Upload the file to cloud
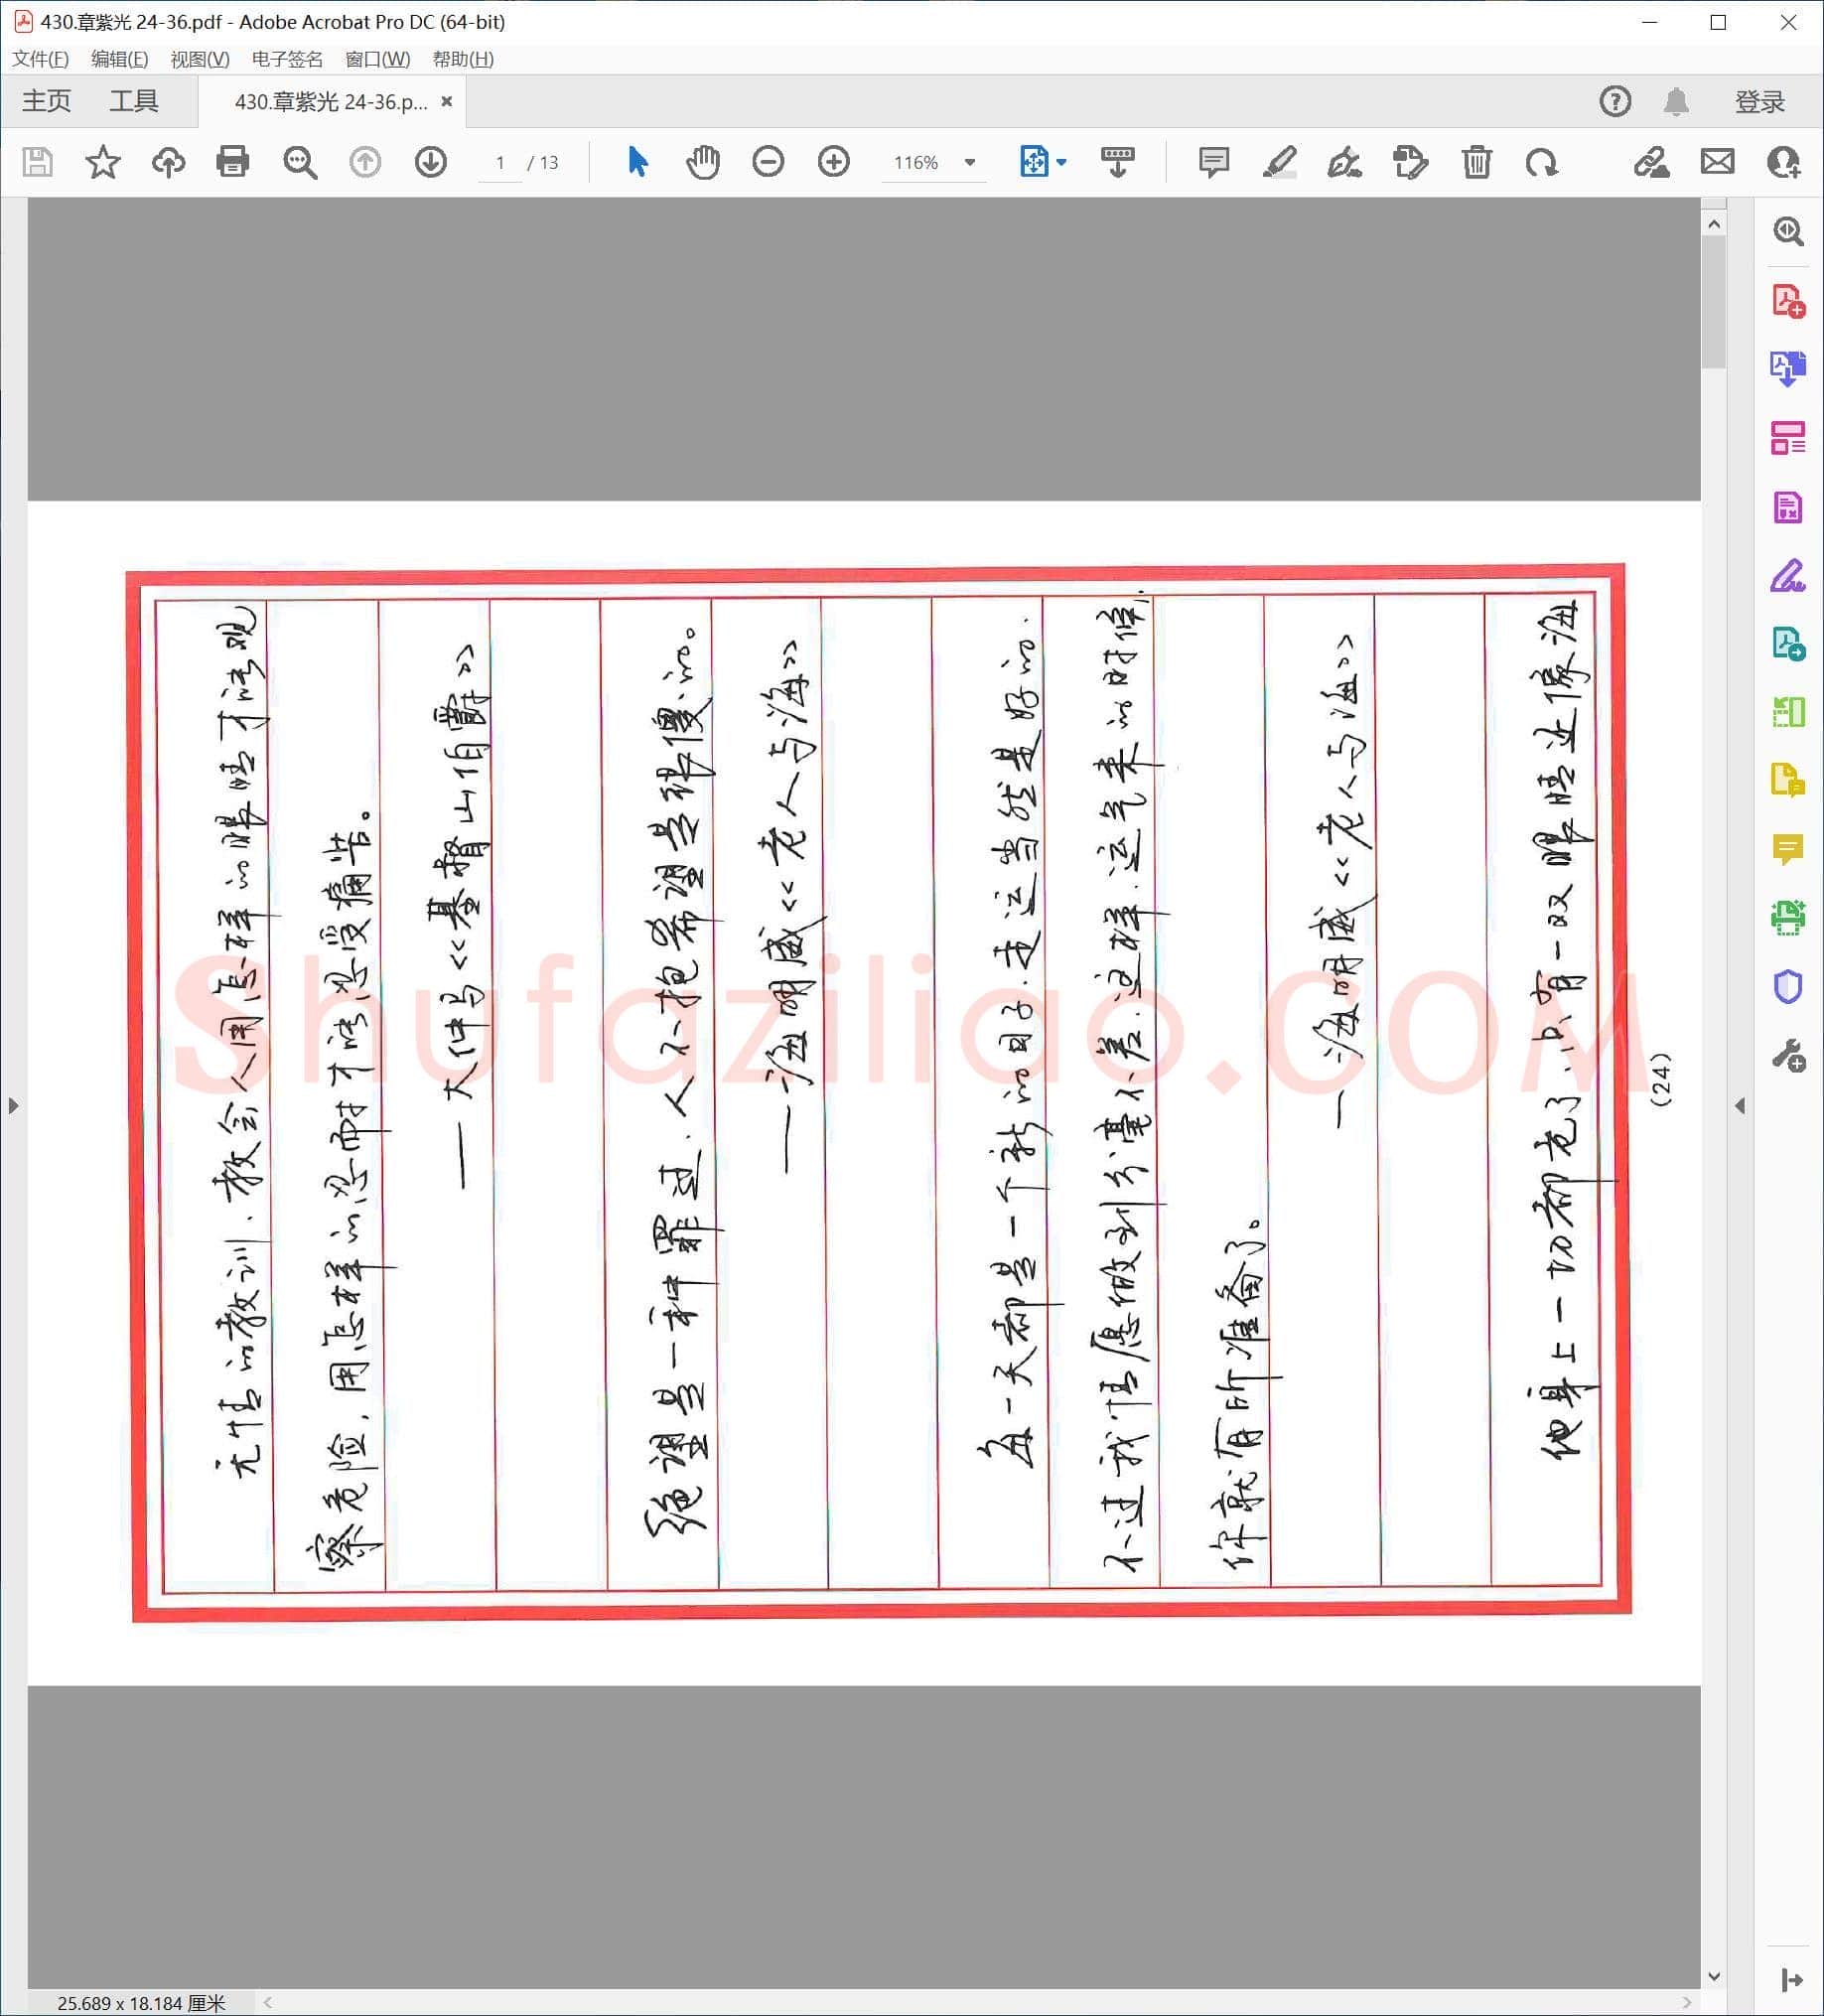The width and height of the screenshot is (1824, 2016). 168,162
